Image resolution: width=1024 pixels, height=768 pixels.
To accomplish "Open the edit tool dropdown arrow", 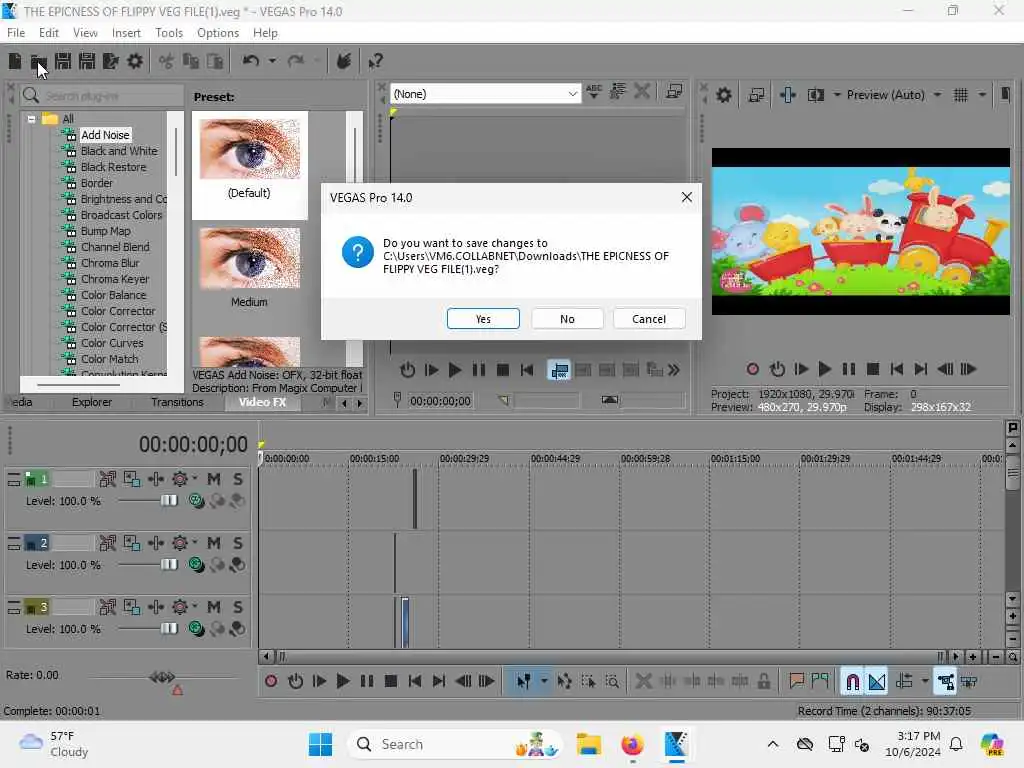I will click(x=543, y=681).
